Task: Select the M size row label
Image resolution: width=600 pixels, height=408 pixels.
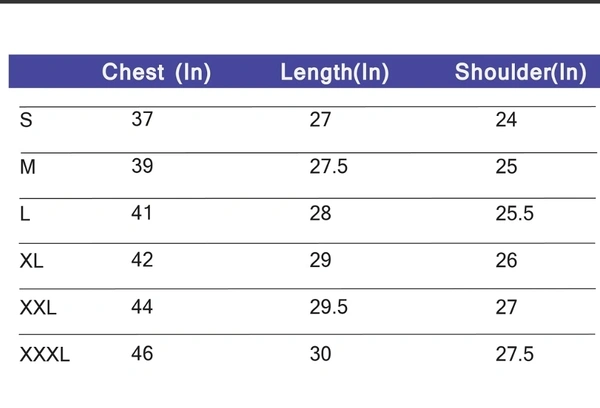Action: tap(28, 167)
